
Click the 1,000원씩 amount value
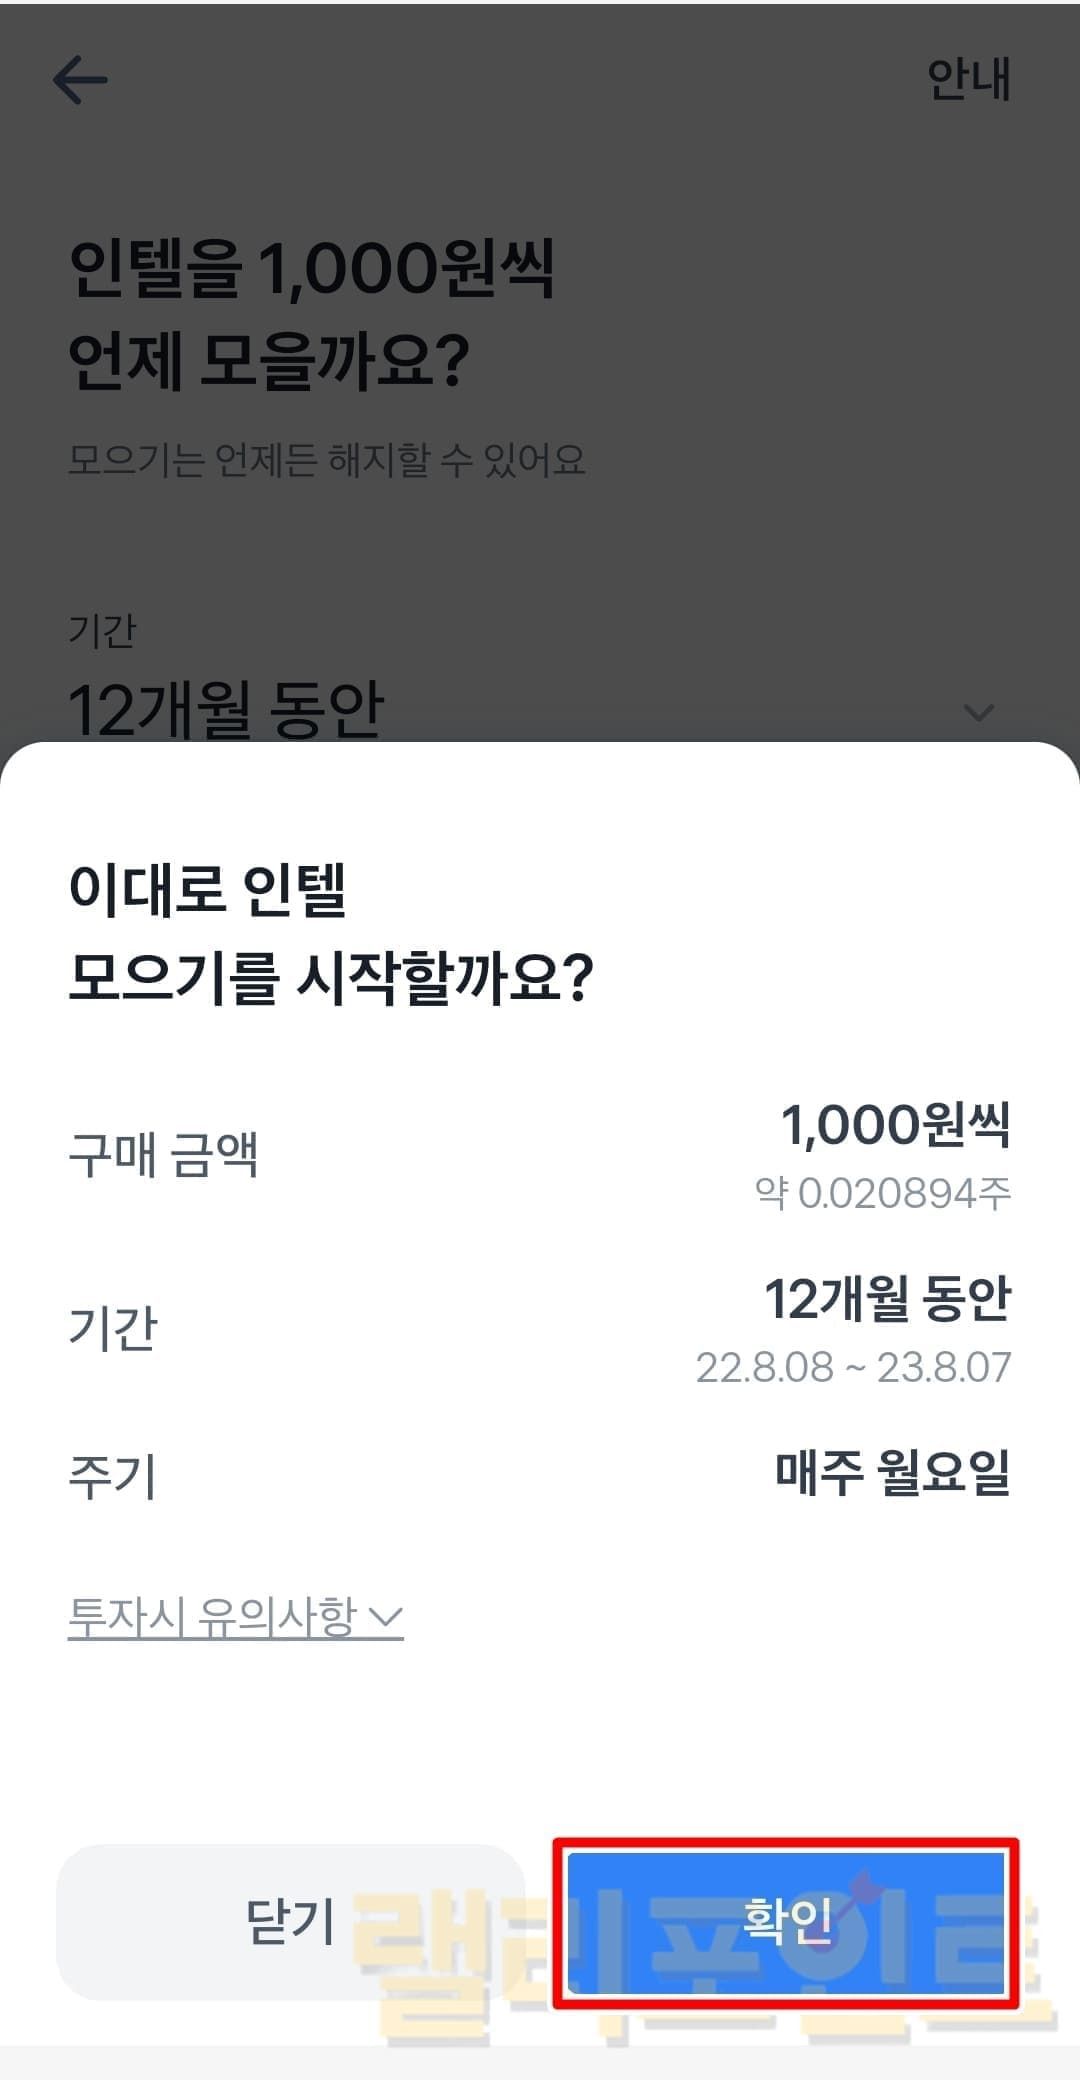895,1125
